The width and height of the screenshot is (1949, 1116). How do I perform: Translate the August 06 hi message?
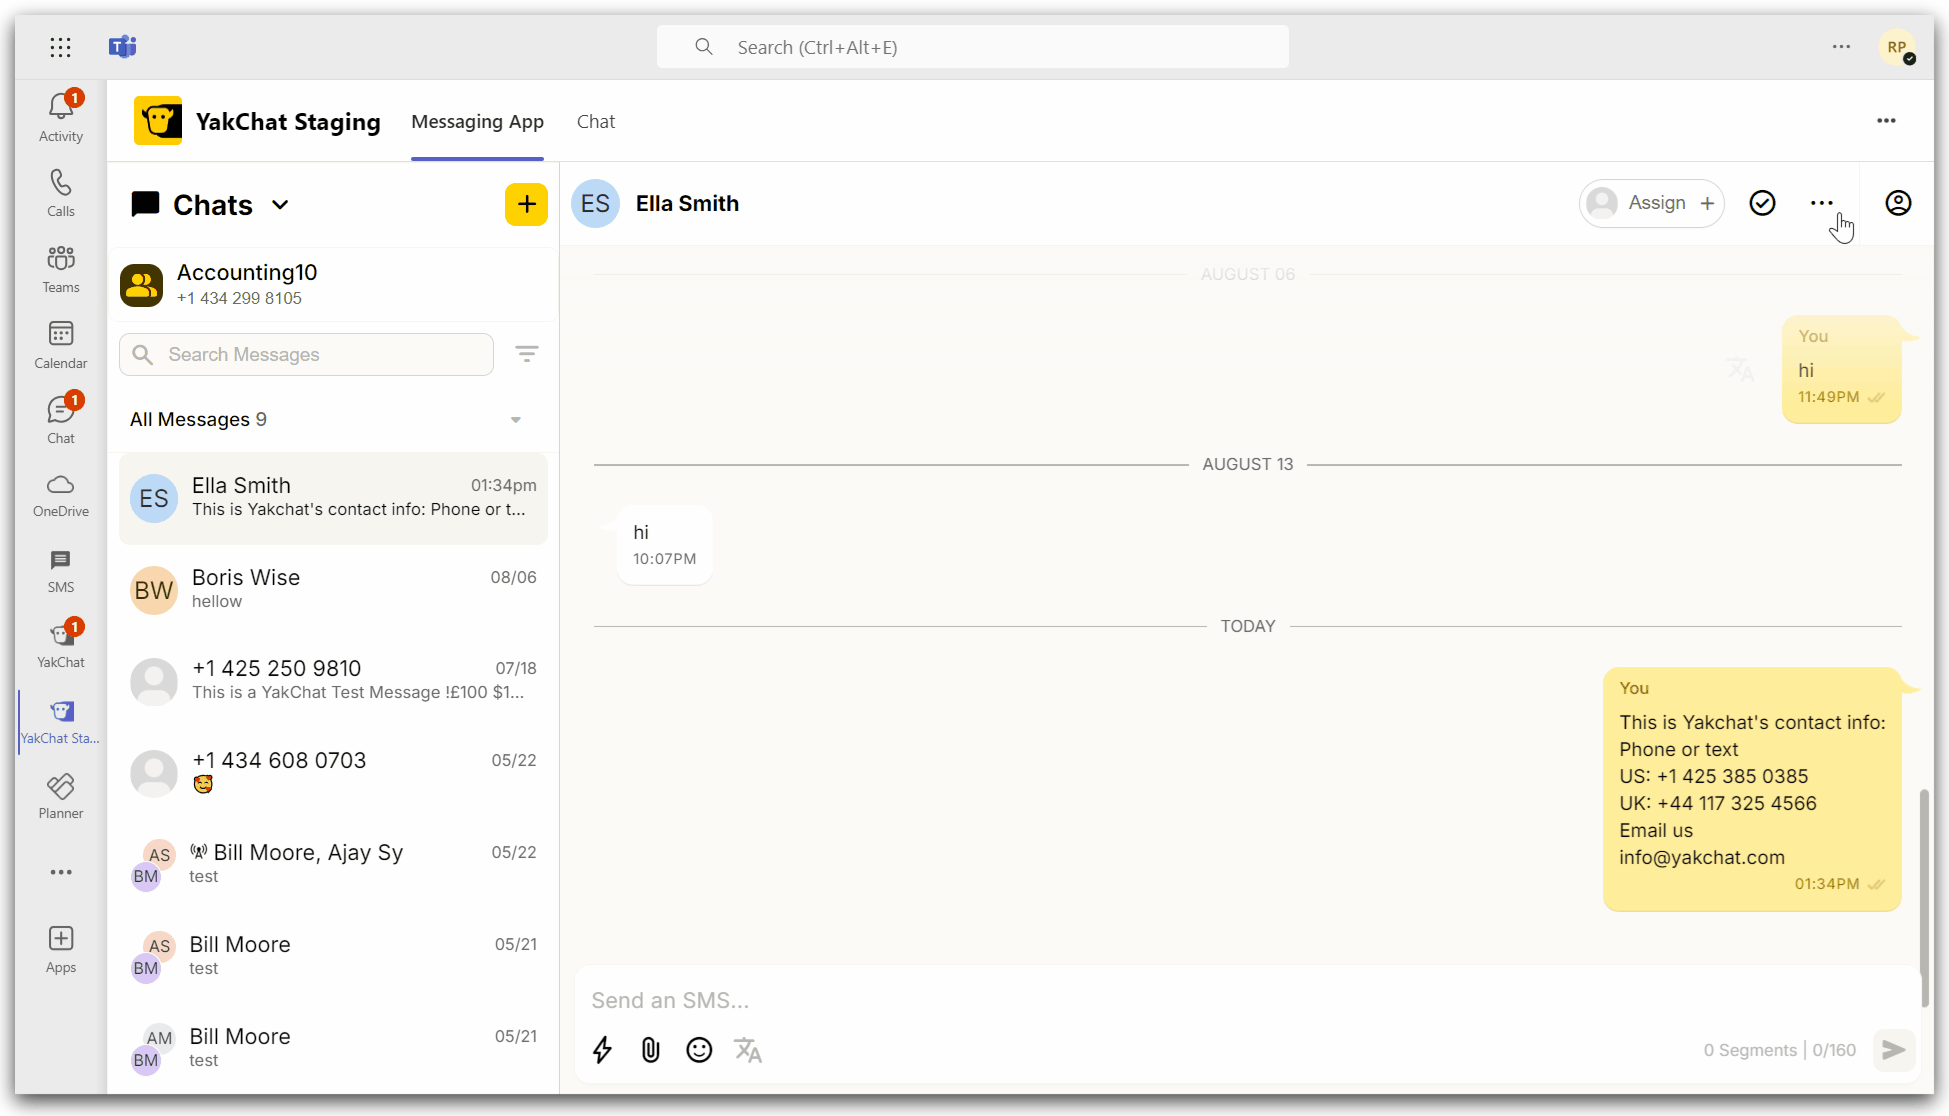1741,369
